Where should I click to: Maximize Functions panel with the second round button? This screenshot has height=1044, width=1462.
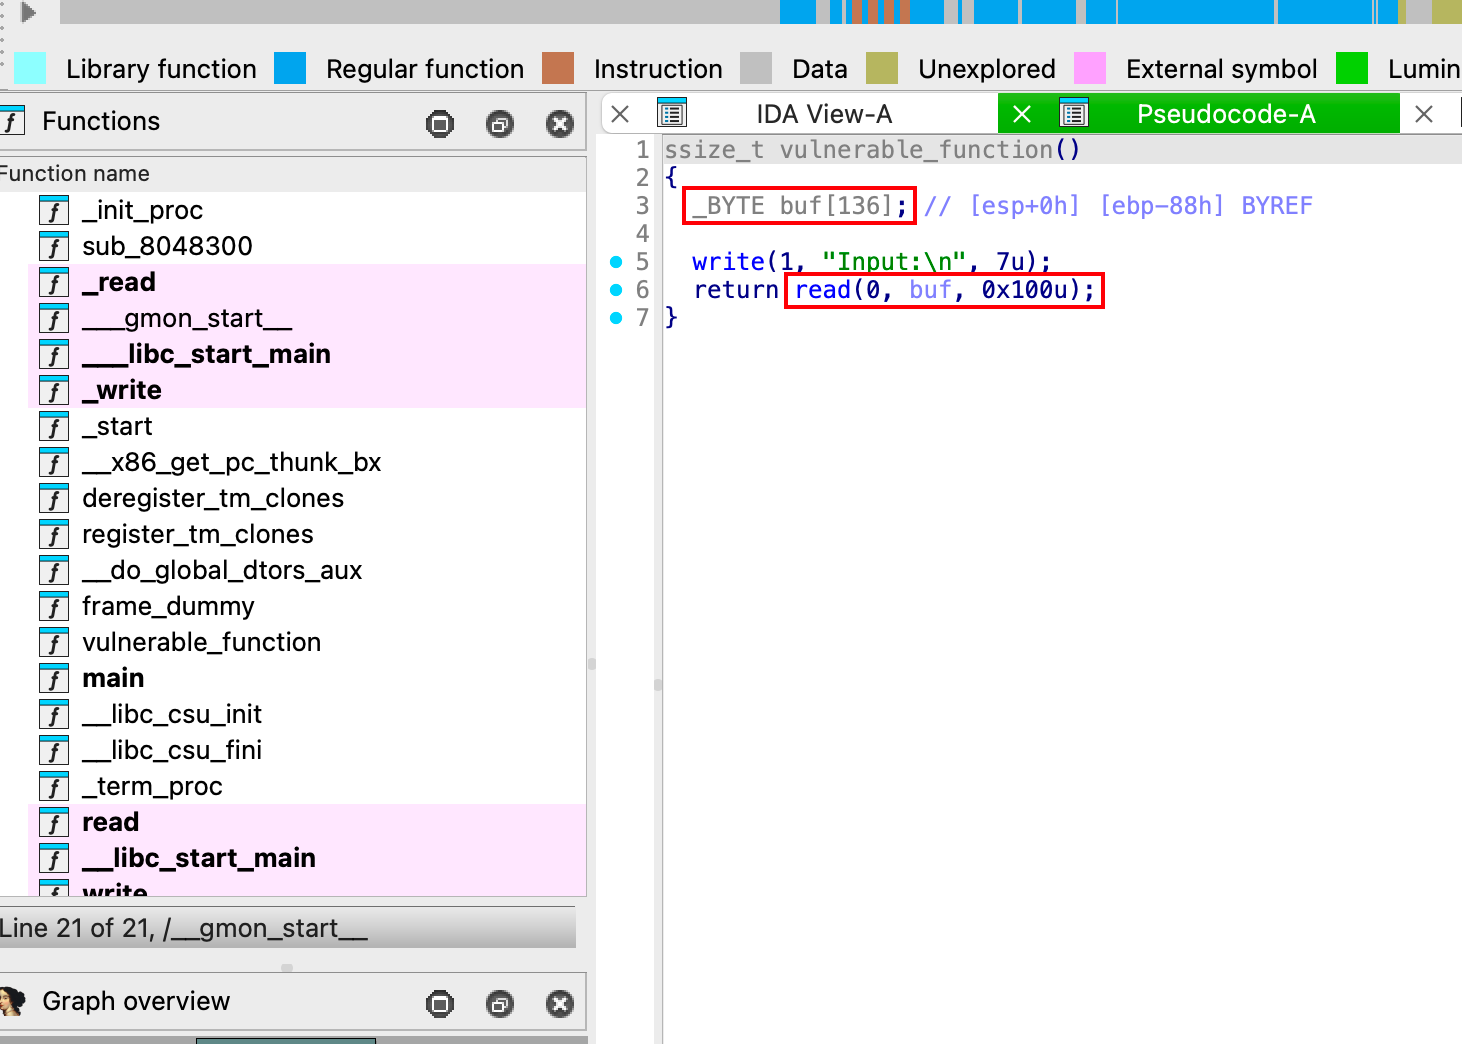point(499,124)
